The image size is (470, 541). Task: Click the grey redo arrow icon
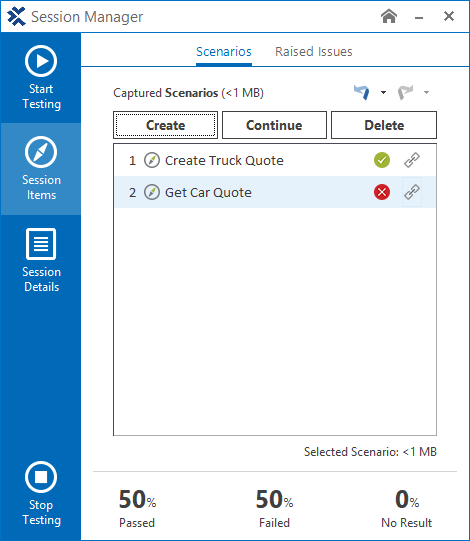coord(405,92)
